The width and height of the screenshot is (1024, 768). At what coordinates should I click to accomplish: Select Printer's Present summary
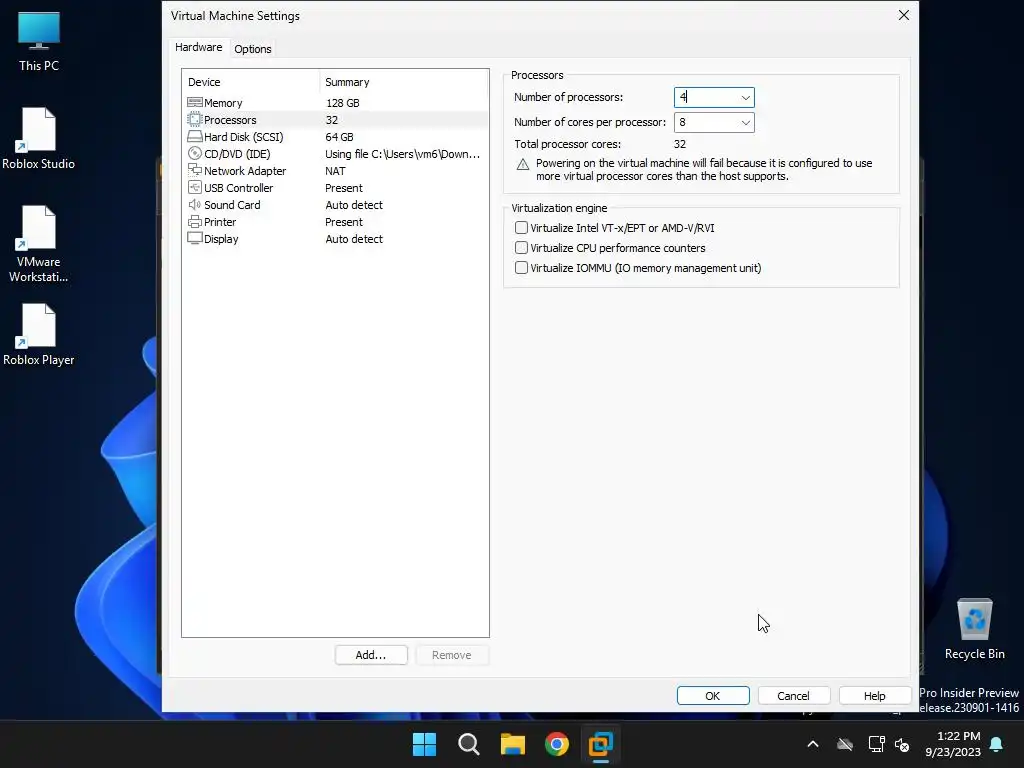(344, 221)
